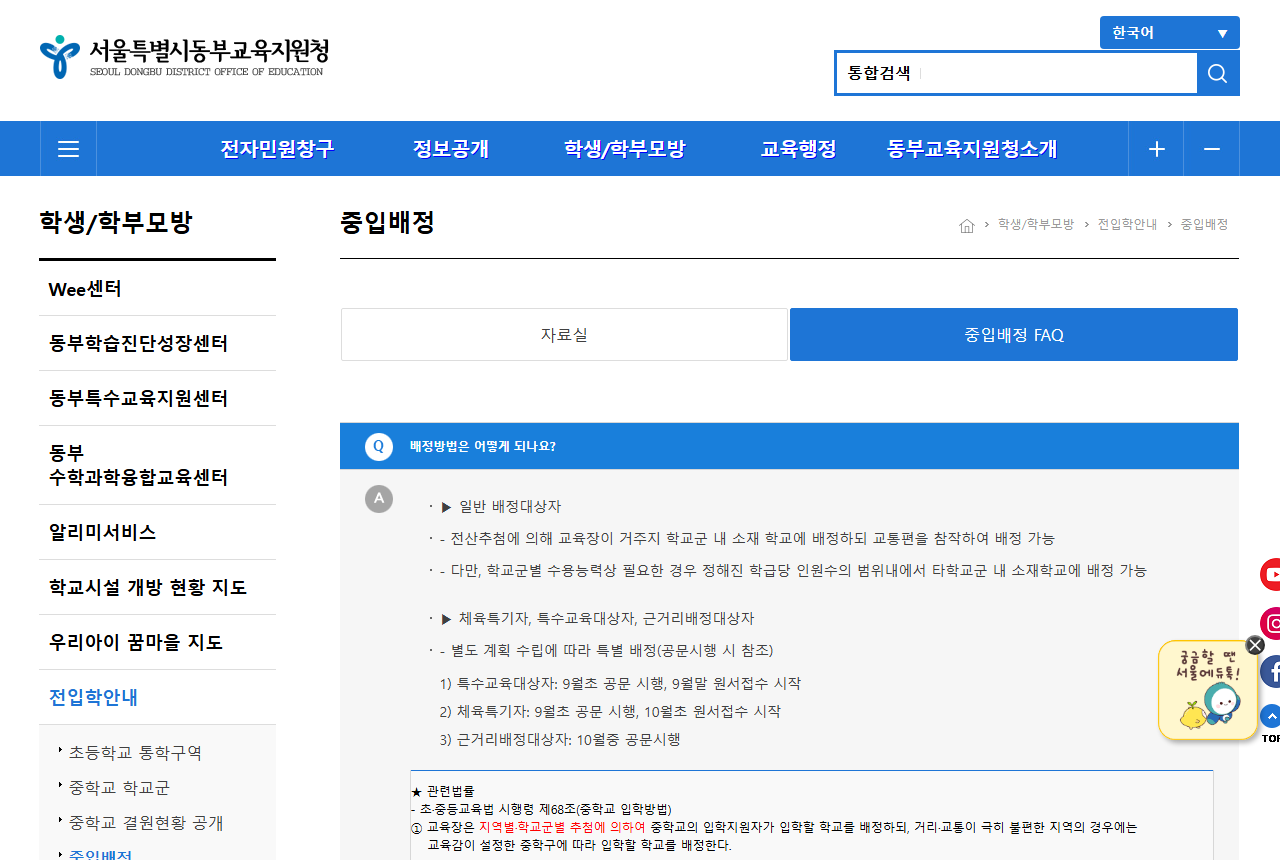Open the 학생/학부모방 menu

[625, 149]
